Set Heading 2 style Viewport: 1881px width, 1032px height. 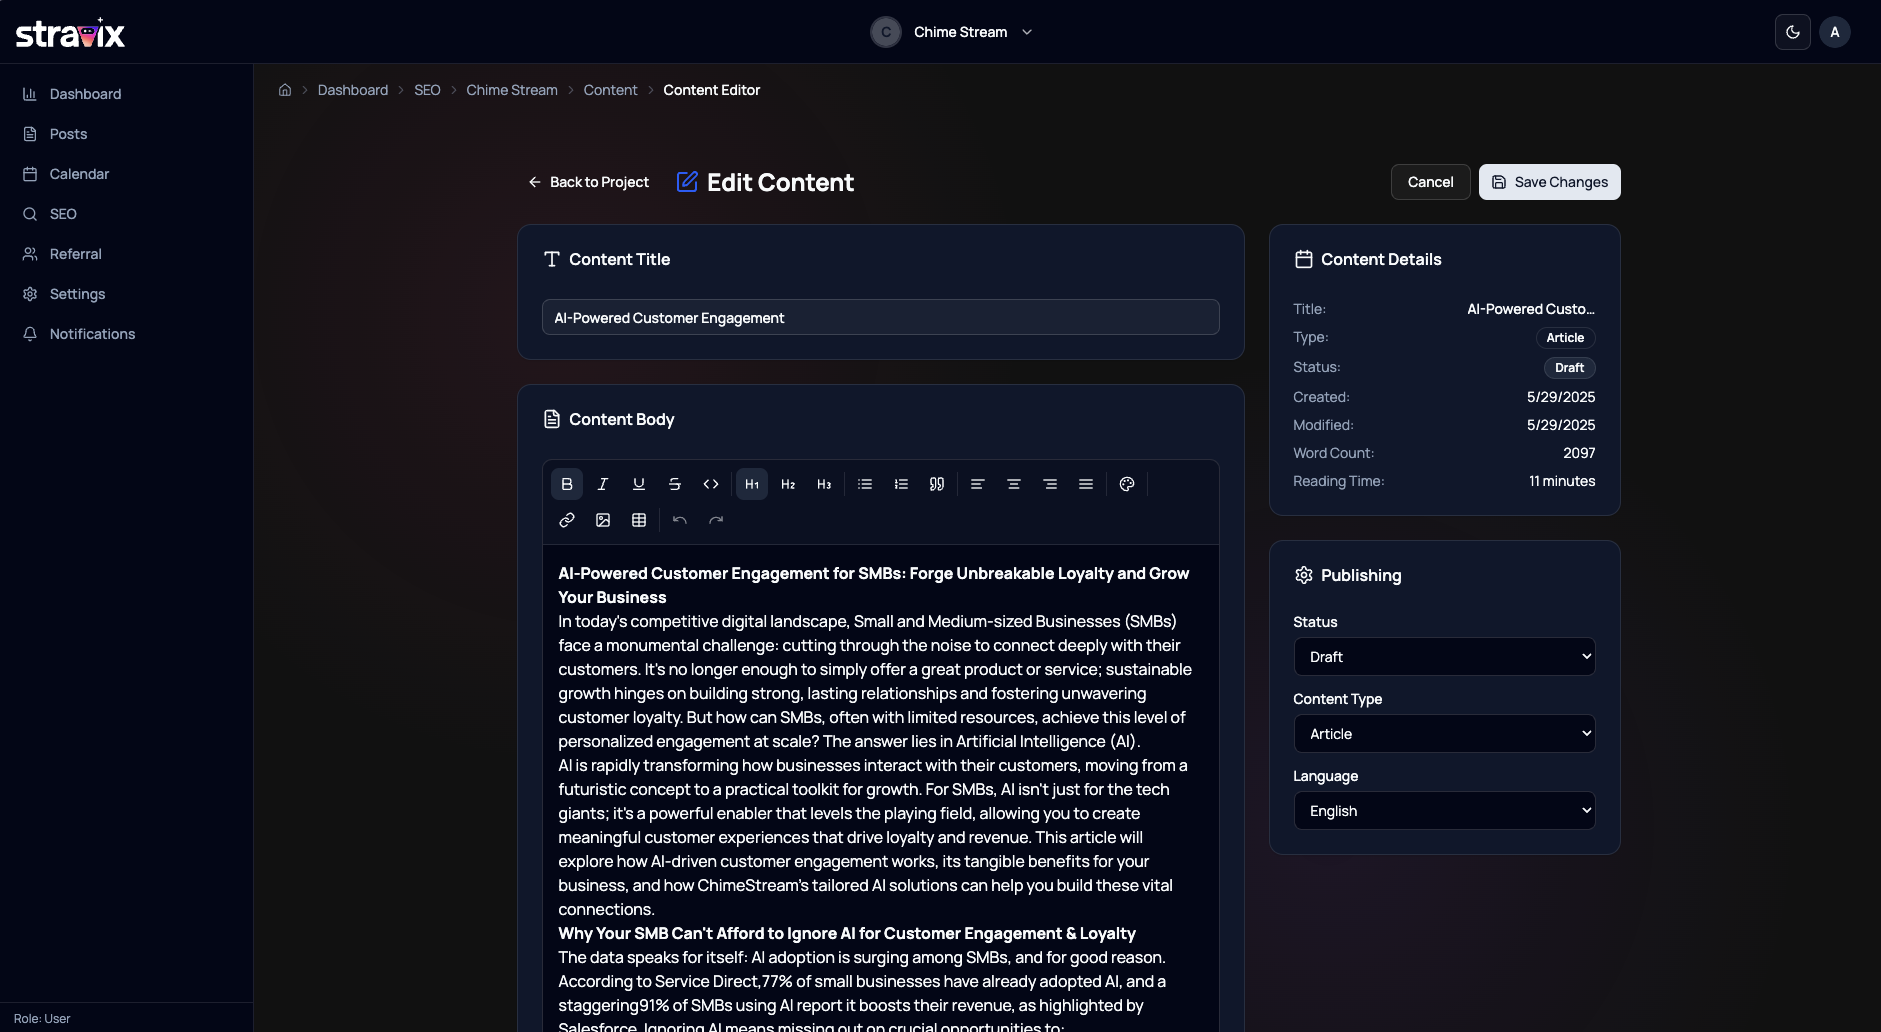click(x=788, y=484)
